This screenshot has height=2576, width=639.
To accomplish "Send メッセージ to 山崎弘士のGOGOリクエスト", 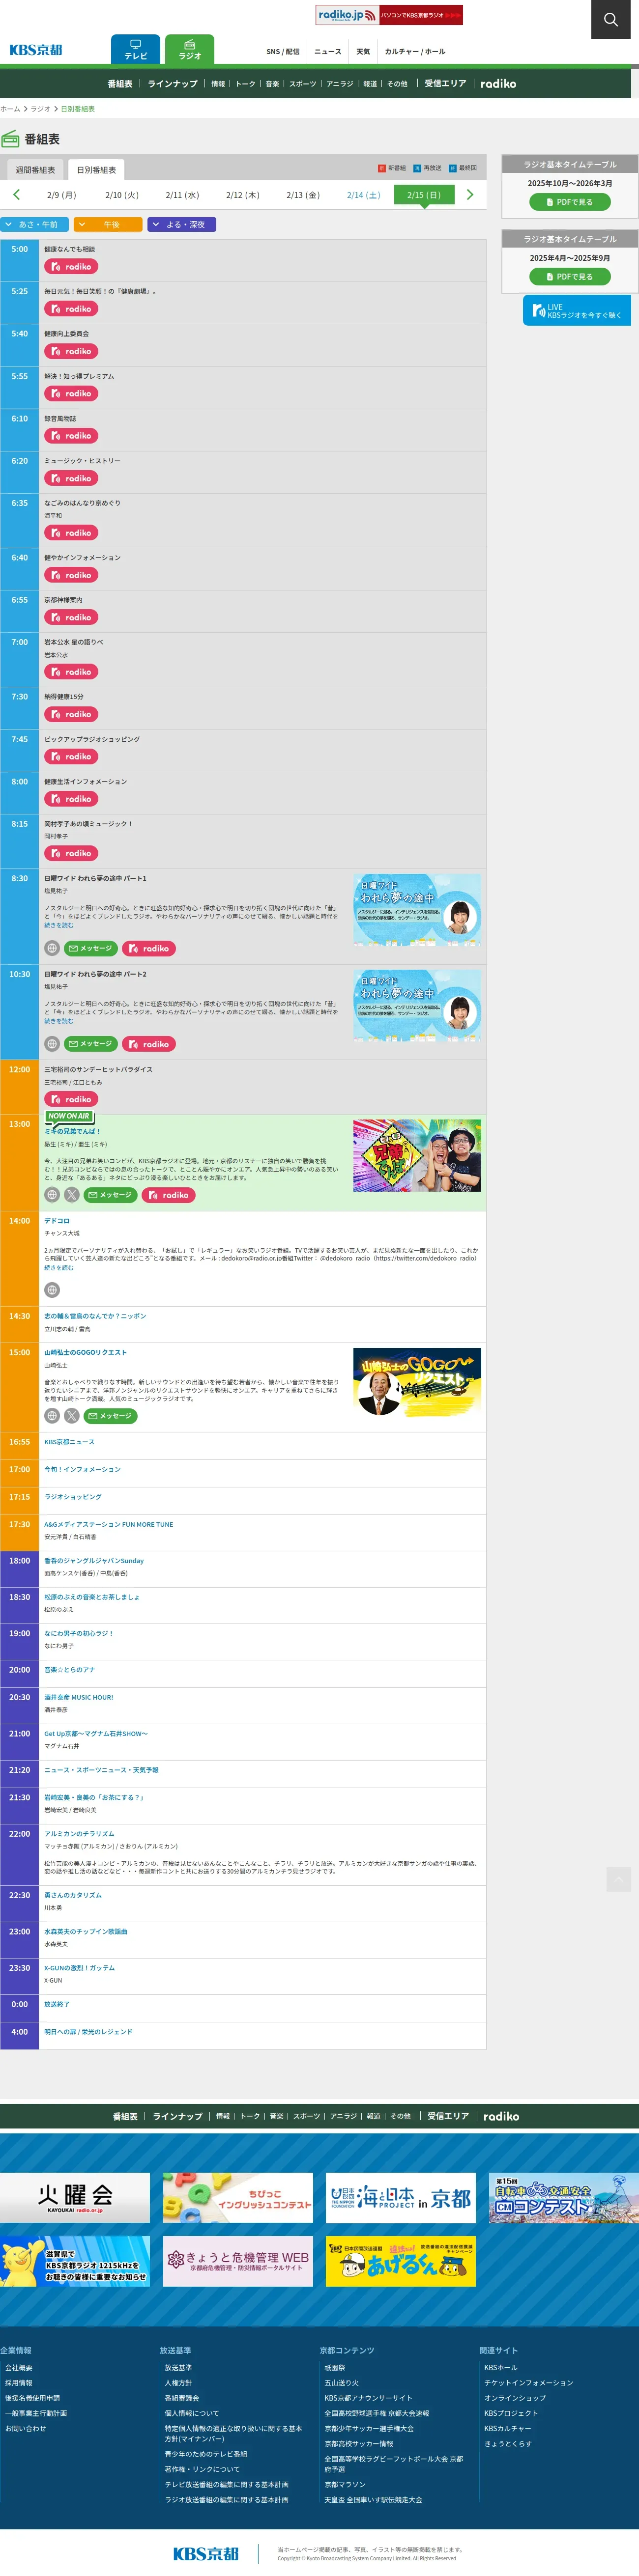I will tap(110, 1416).
